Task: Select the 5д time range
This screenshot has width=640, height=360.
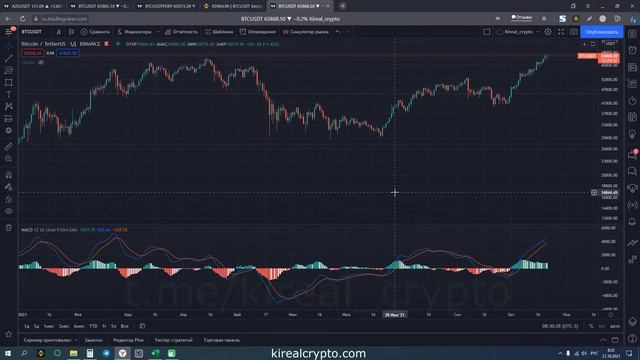Action: pos(36,326)
